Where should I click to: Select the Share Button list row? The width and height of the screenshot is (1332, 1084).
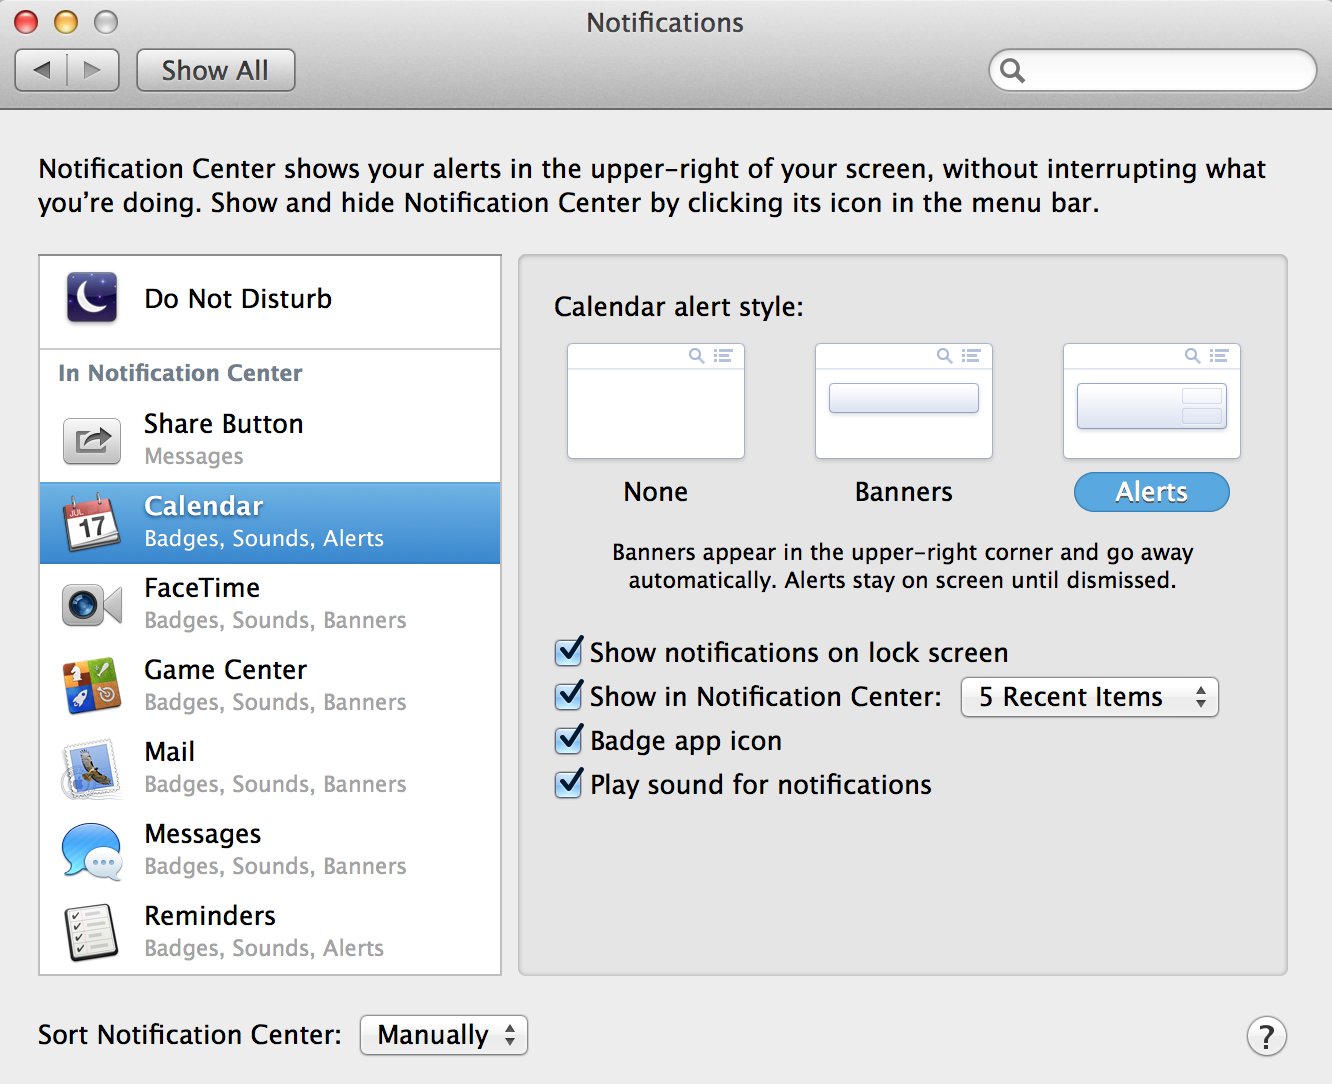270,440
